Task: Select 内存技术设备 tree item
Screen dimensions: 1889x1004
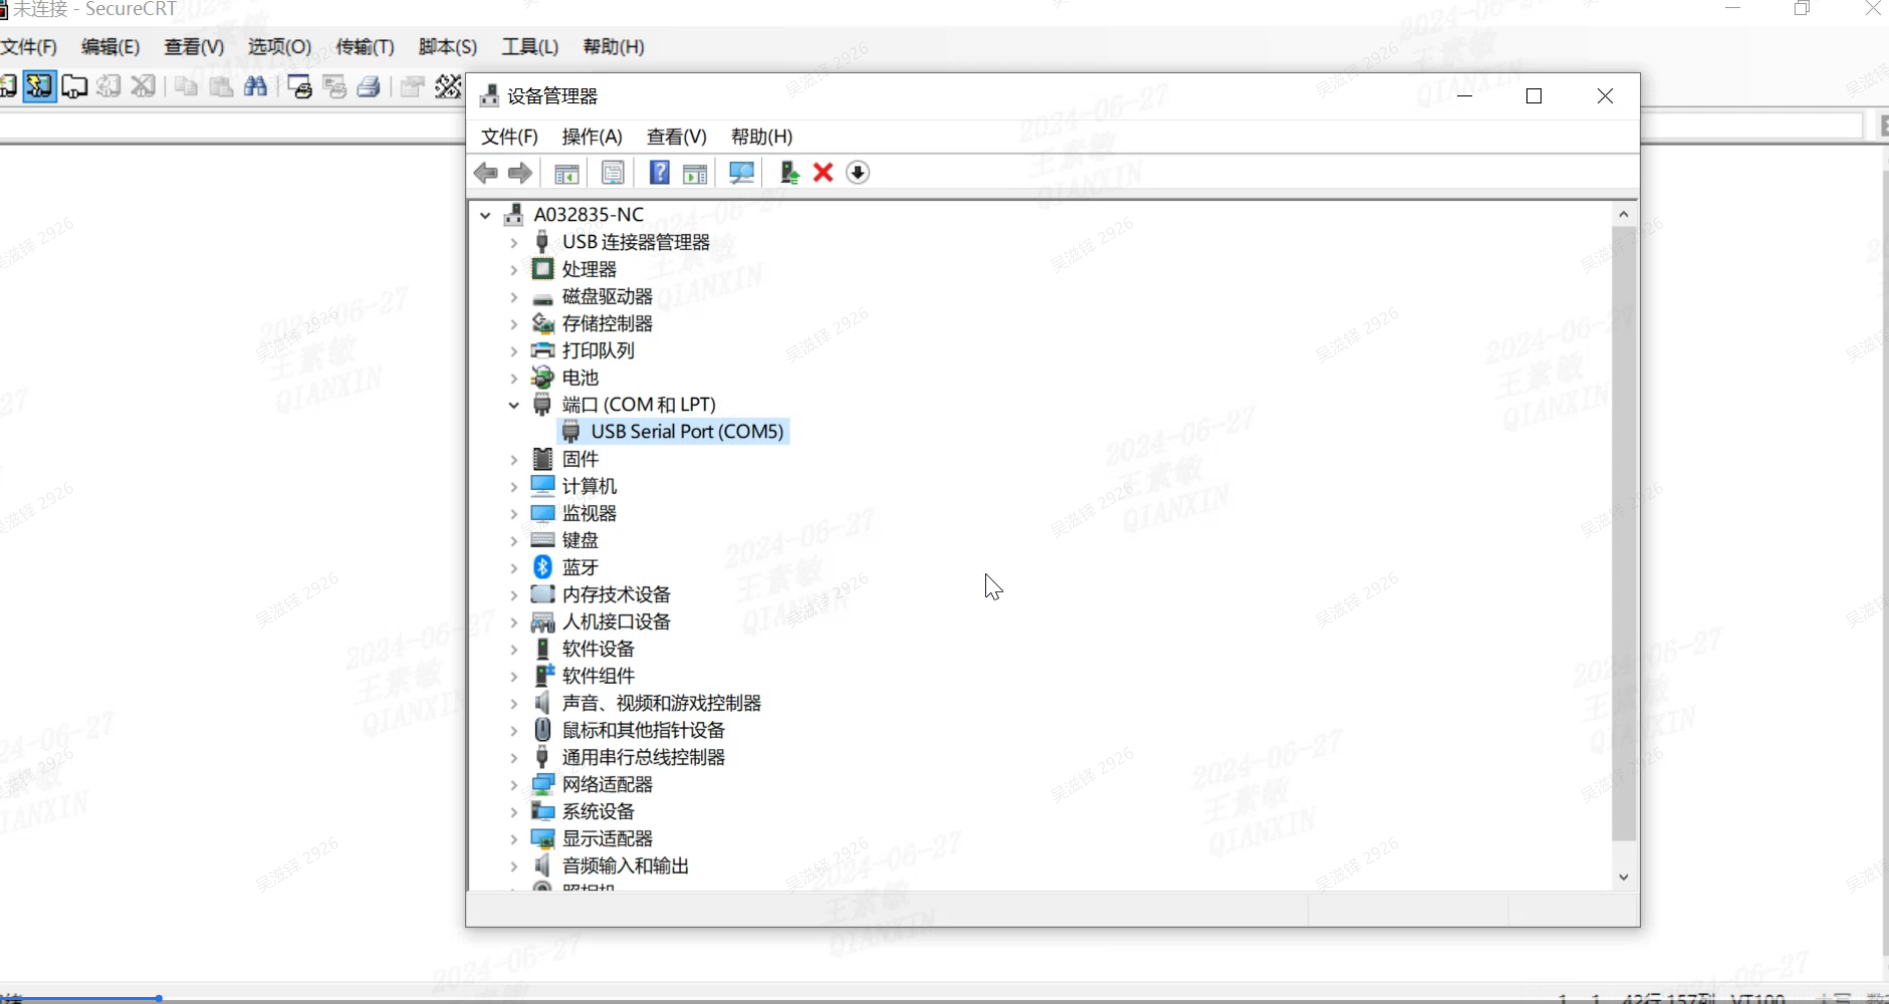Action: tap(616, 595)
